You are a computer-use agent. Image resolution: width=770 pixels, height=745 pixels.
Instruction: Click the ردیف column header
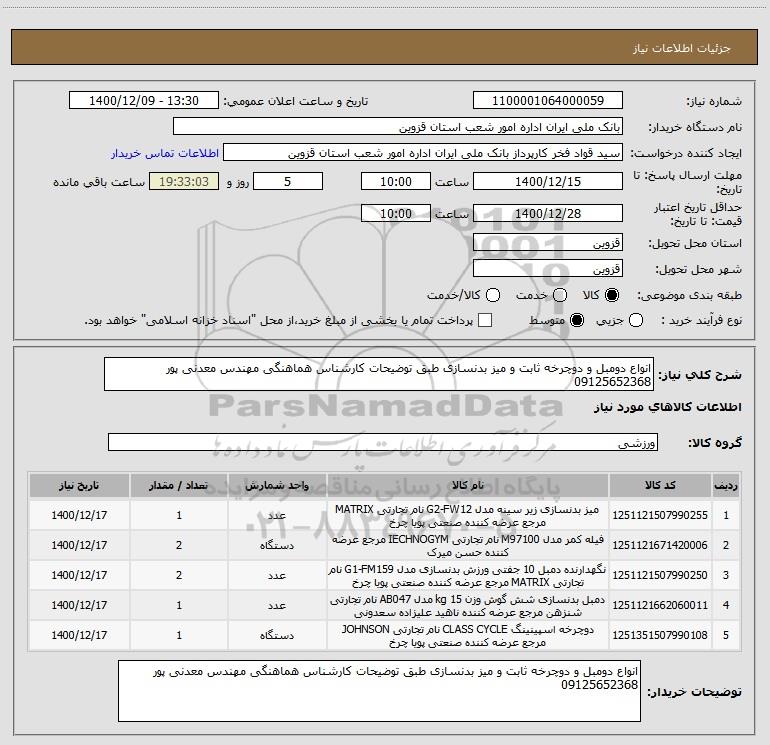(x=726, y=485)
